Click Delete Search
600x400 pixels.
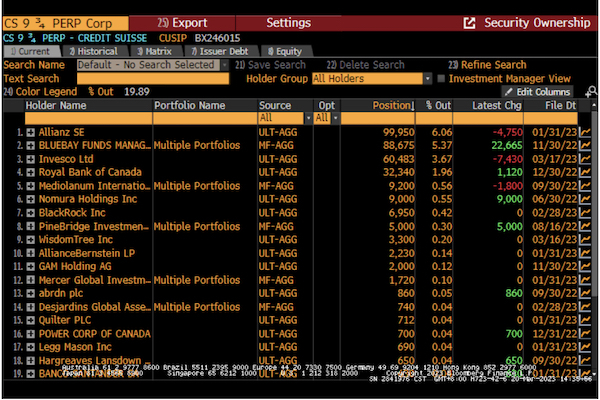[x=365, y=65]
